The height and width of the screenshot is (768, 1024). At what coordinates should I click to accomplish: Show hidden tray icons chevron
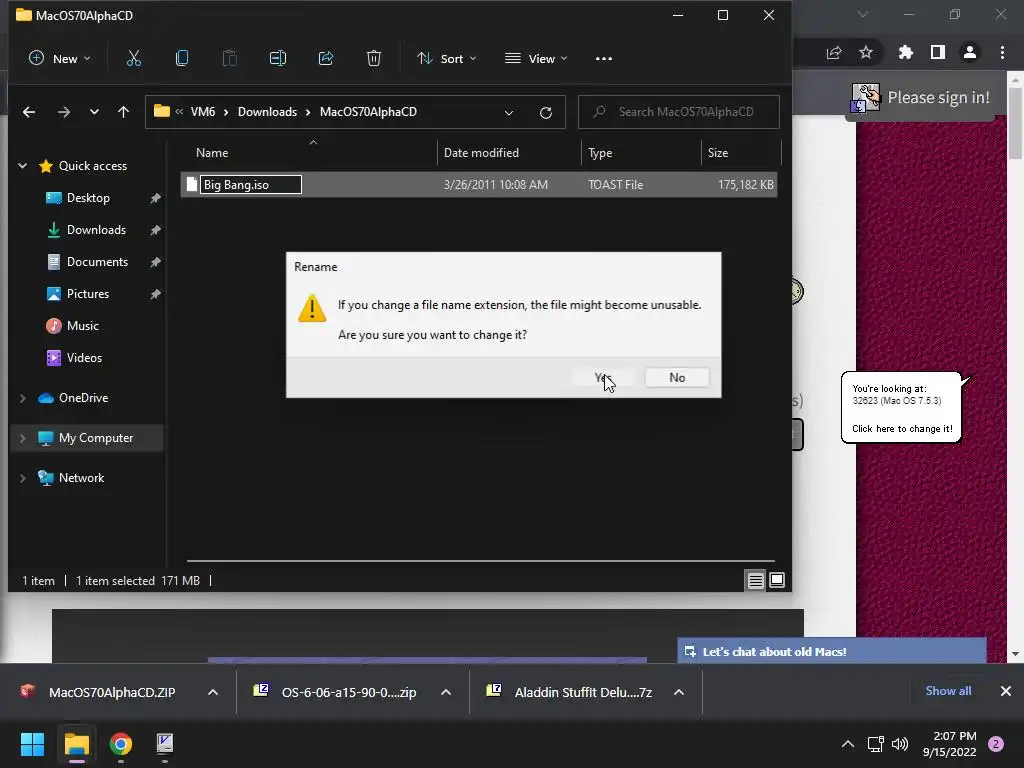(x=848, y=744)
